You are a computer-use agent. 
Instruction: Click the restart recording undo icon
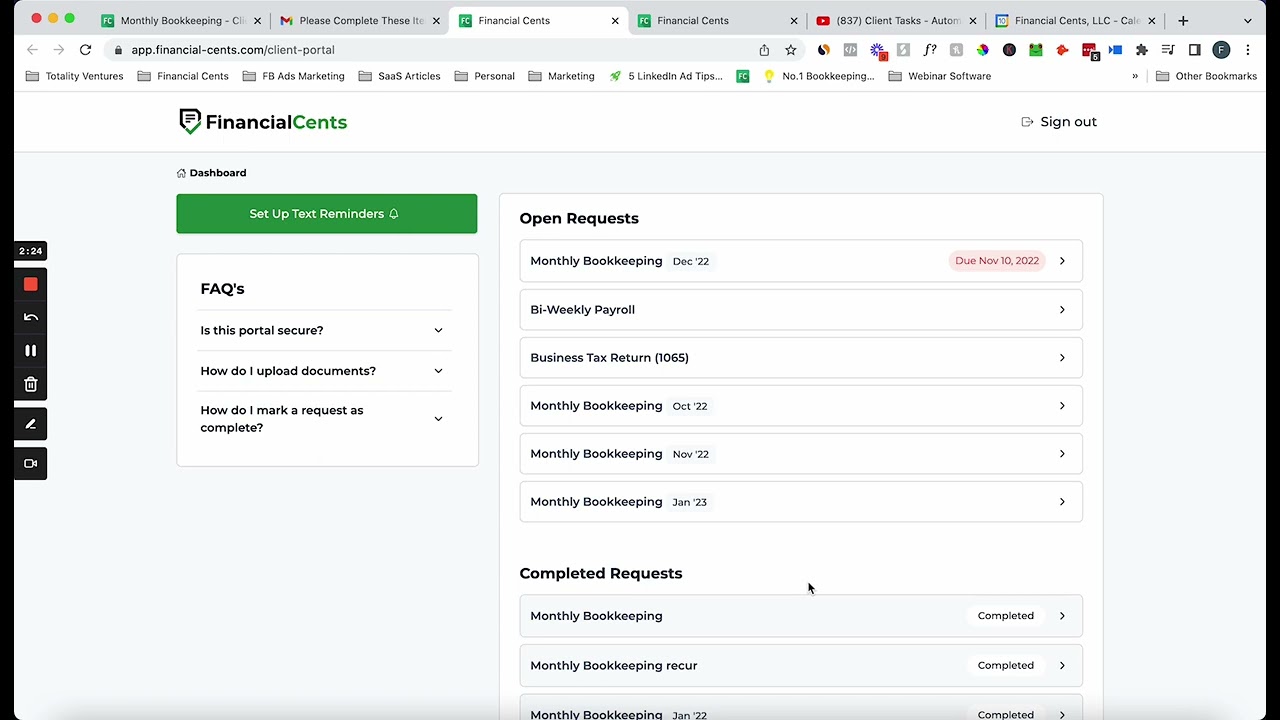click(x=30, y=318)
